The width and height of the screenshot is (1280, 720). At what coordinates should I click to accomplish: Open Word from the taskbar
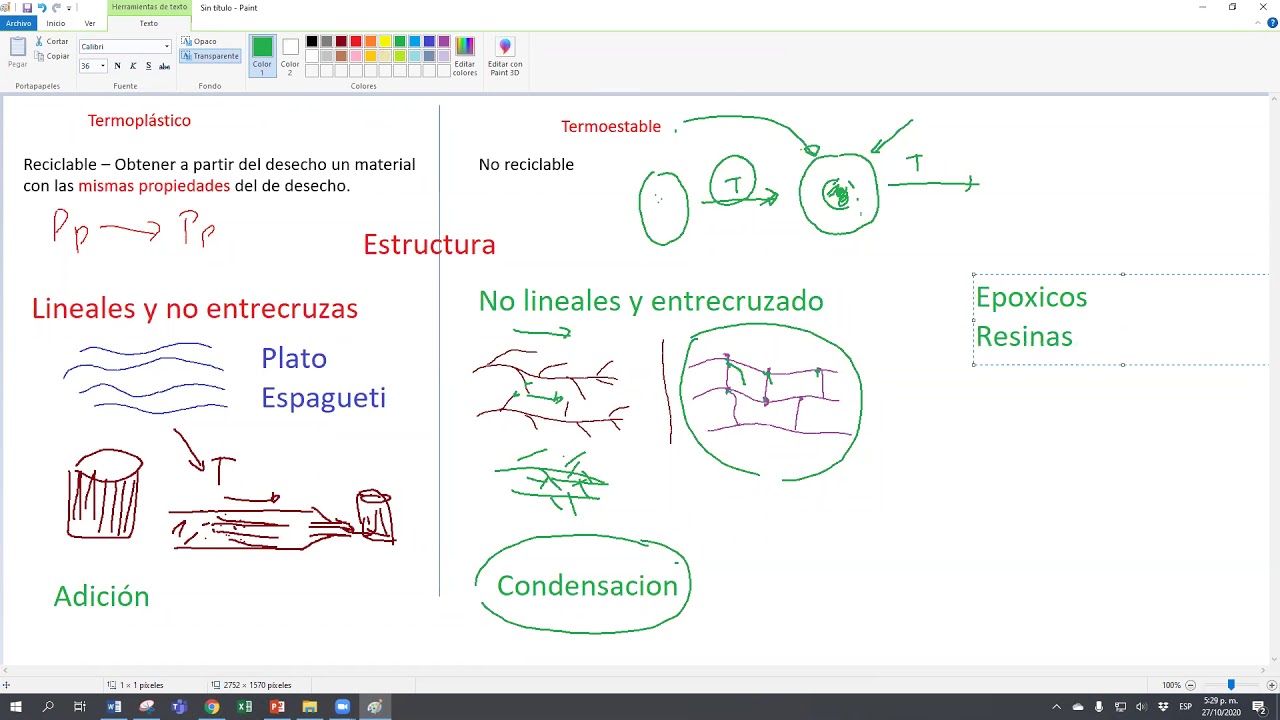coord(114,707)
